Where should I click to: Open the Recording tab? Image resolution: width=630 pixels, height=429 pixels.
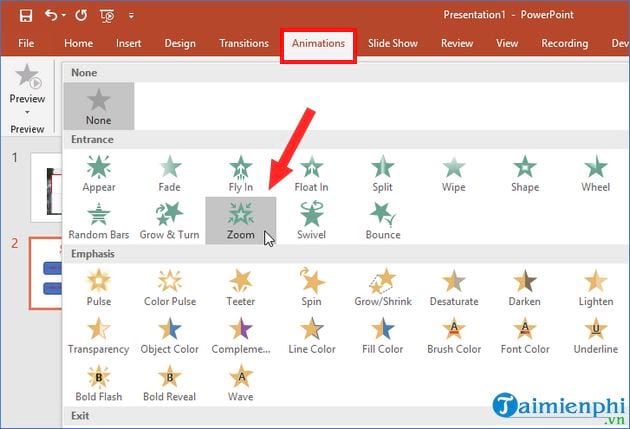565,43
